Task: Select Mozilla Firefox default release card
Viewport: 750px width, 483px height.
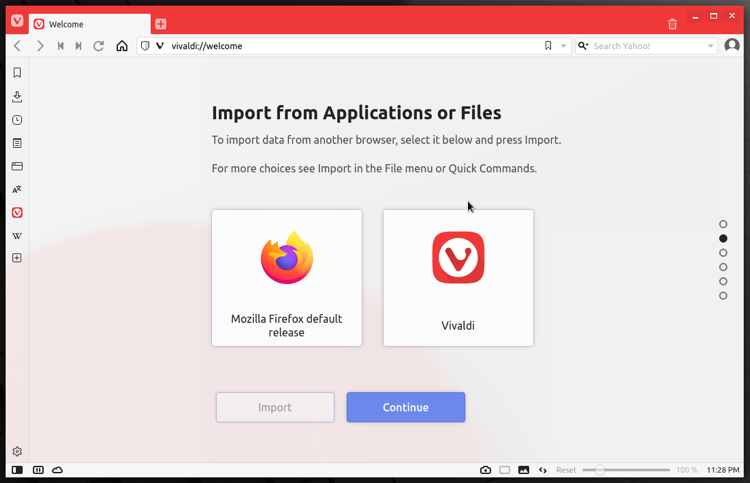Action: [287, 278]
